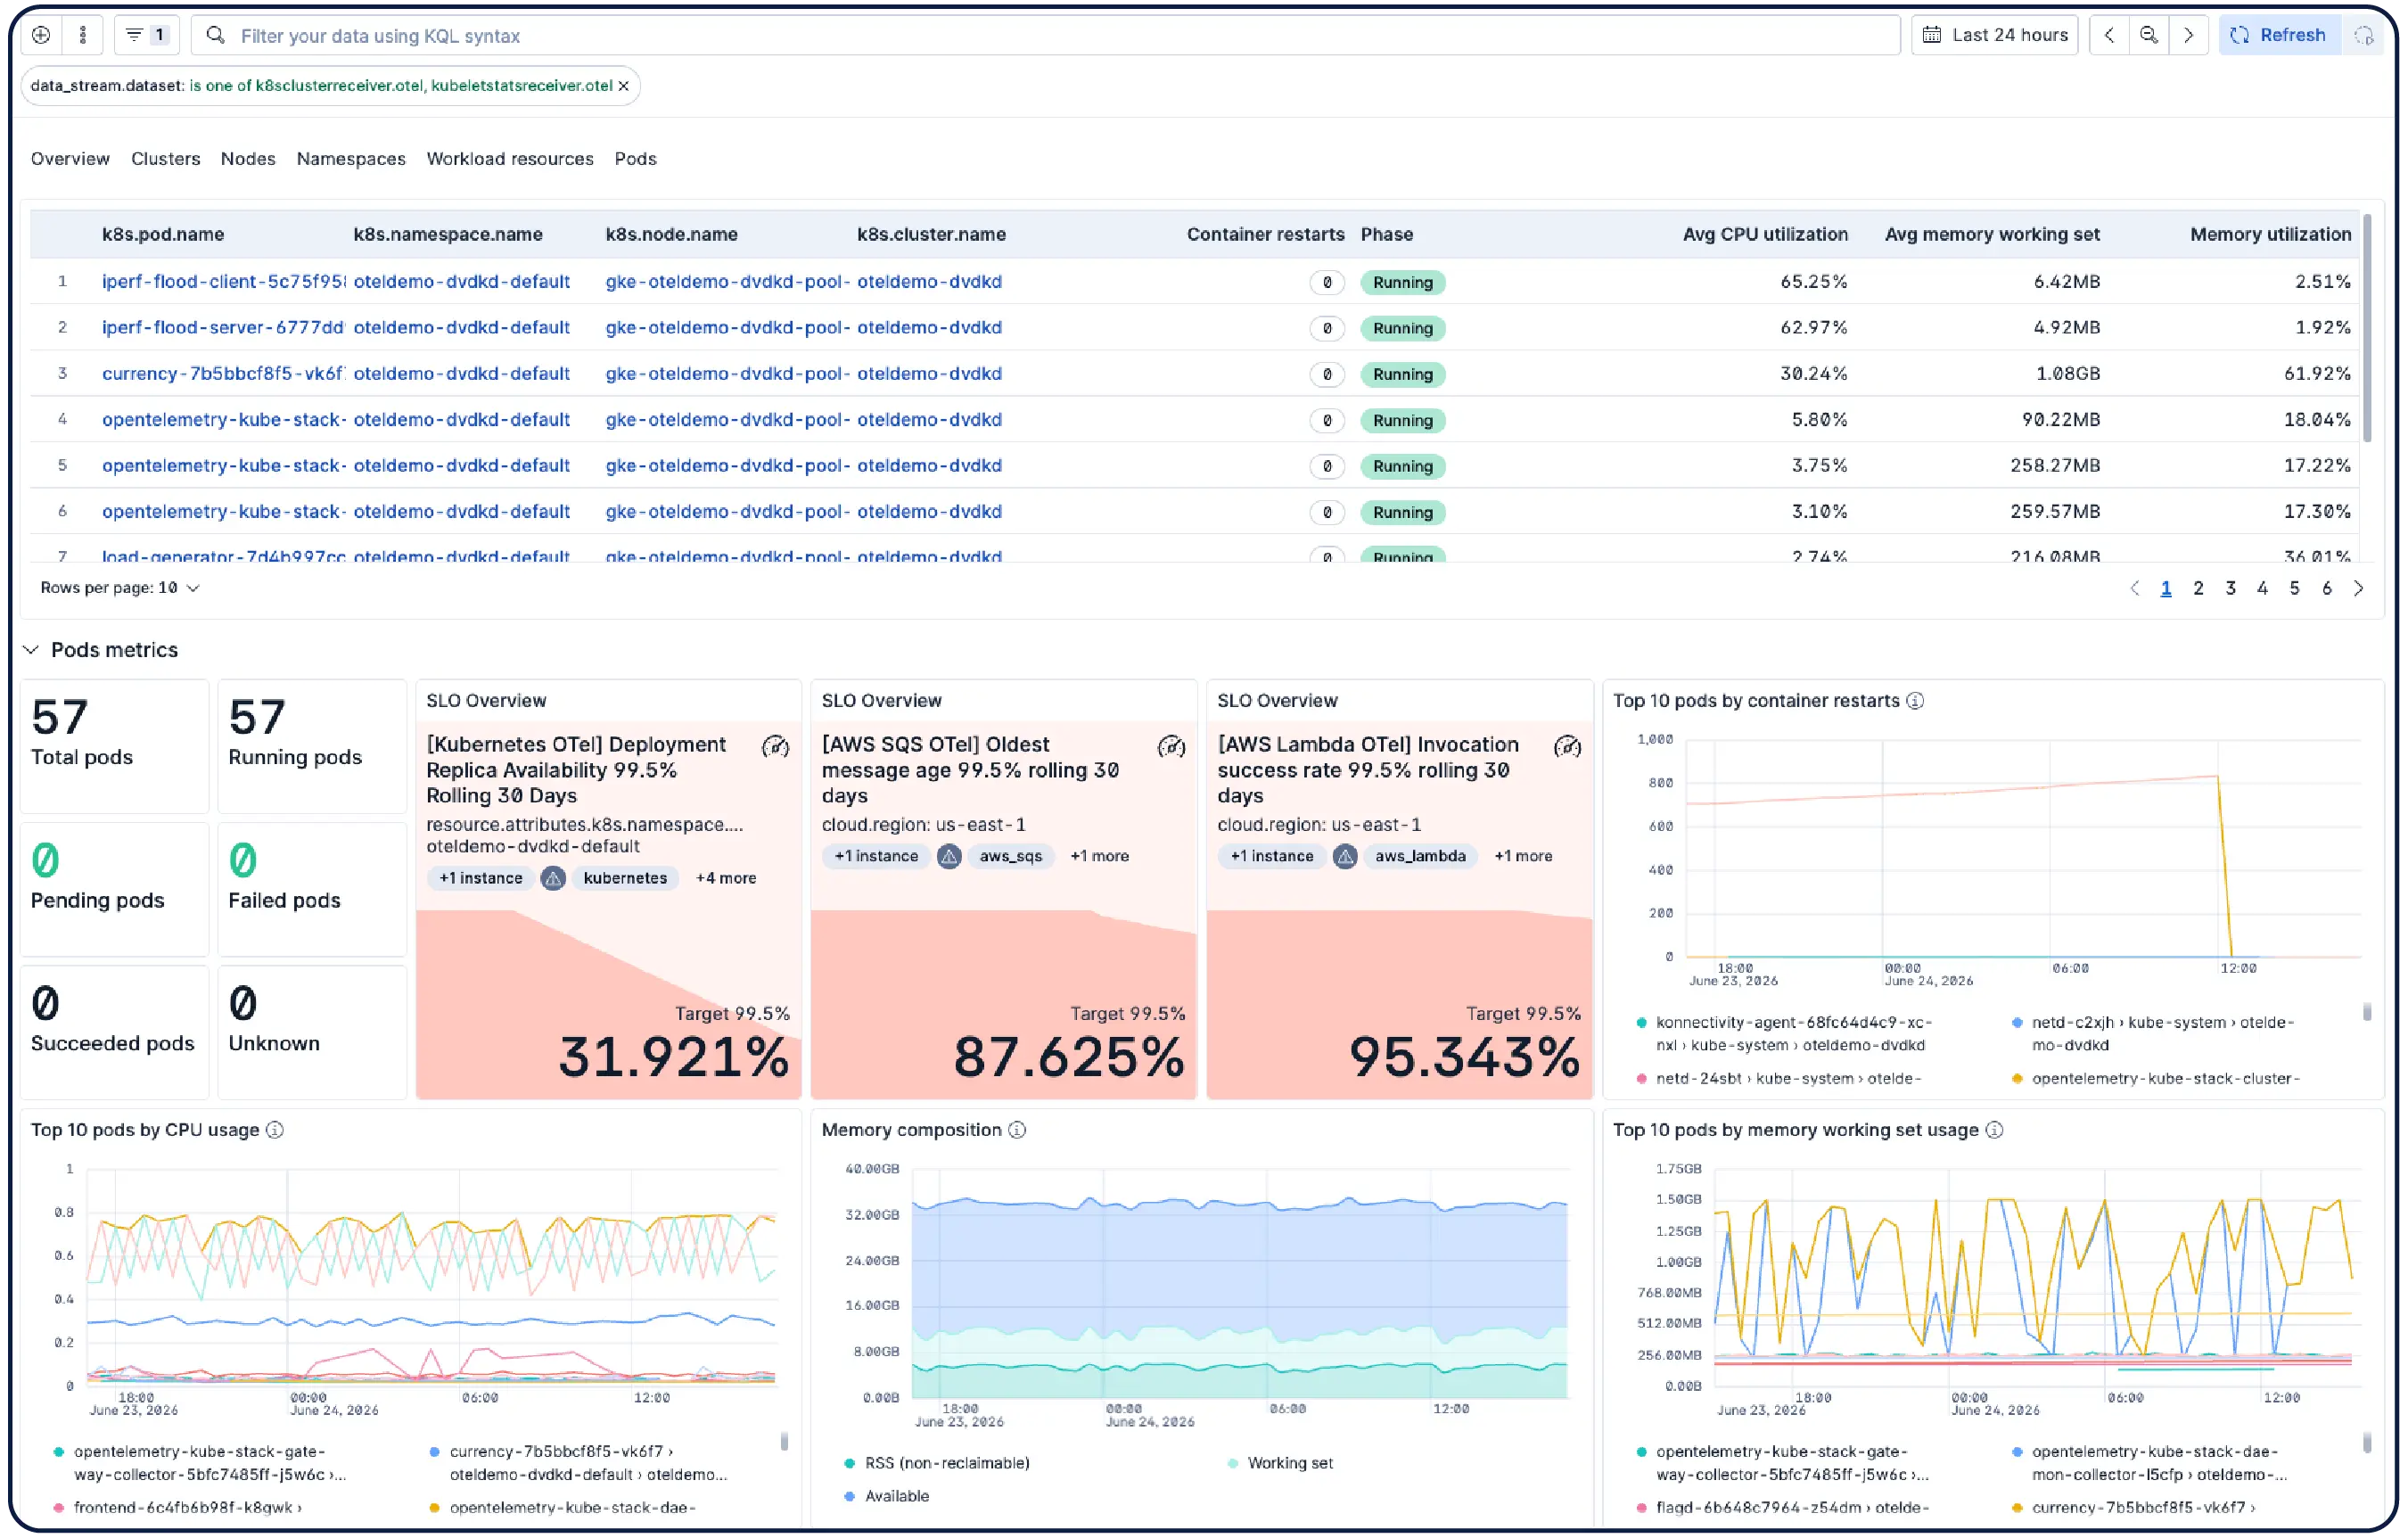Click the Refresh button
Screen dimensions: 2408x1538
pos(2279,35)
